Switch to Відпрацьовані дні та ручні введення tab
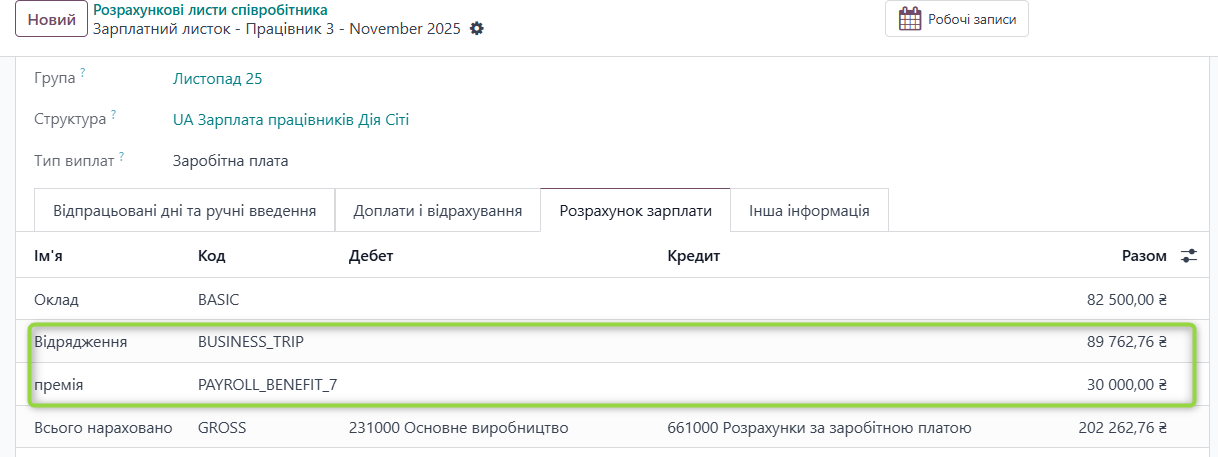1218x457 pixels. pyautogui.click(x=184, y=211)
